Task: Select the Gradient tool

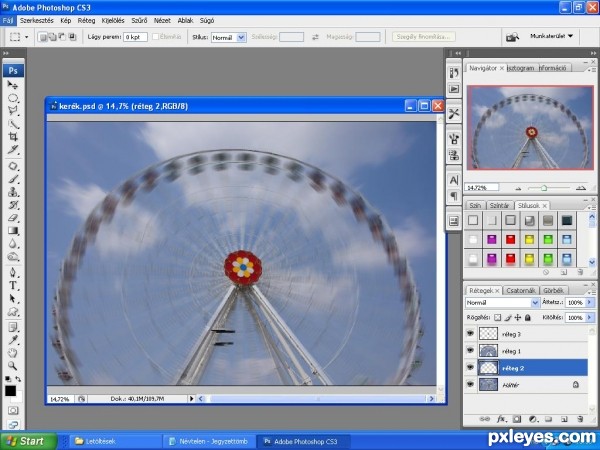Action: click(13, 231)
